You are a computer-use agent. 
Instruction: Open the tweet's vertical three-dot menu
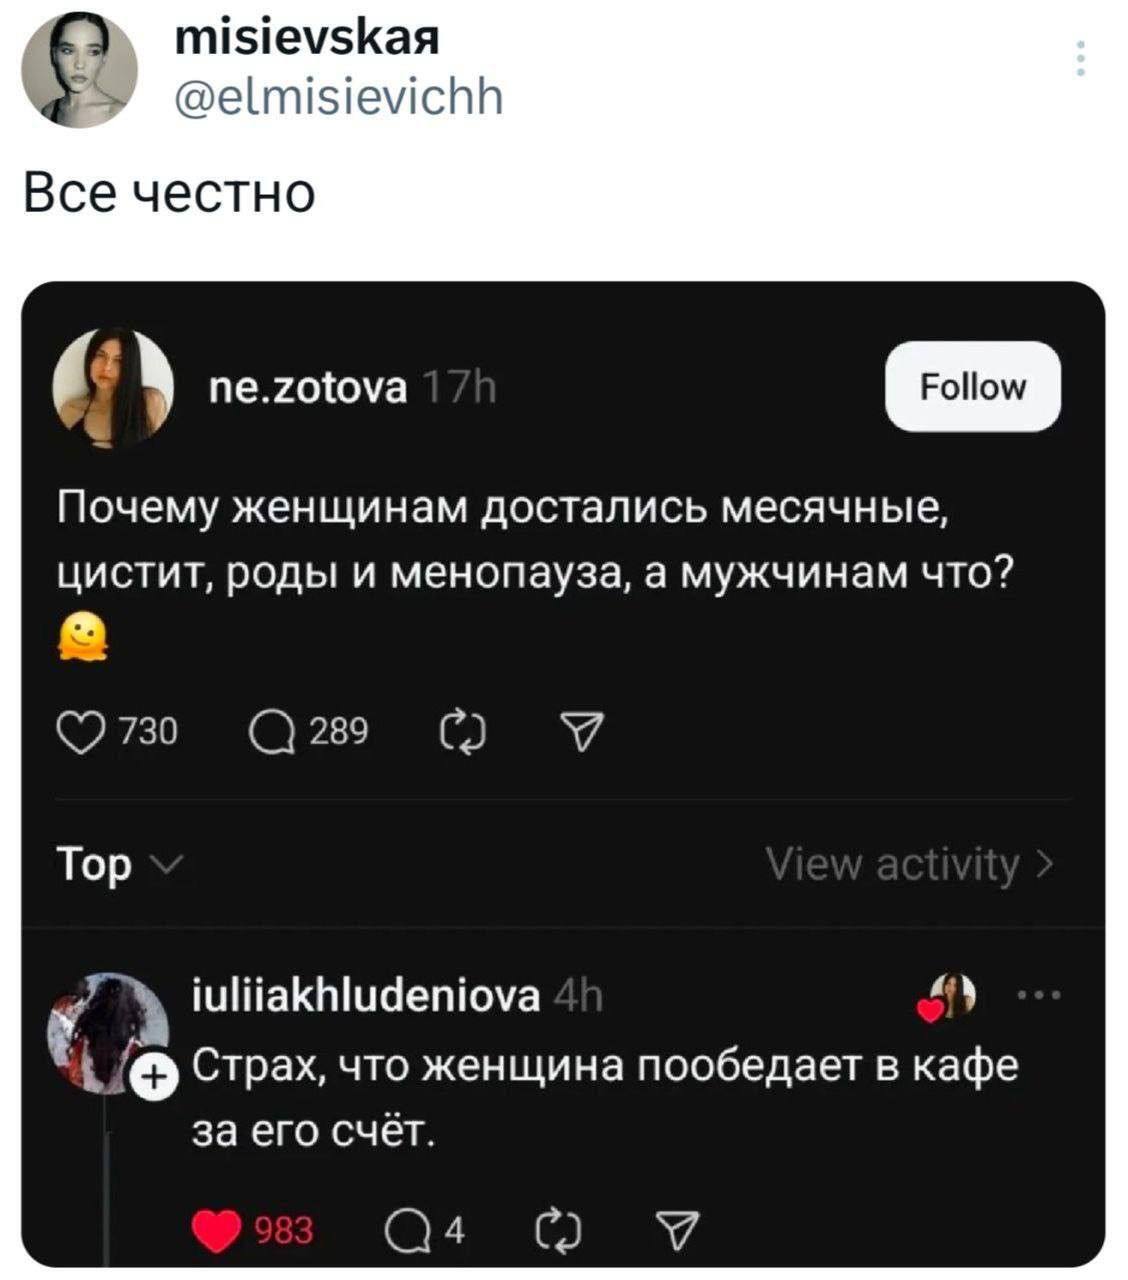point(1080,59)
